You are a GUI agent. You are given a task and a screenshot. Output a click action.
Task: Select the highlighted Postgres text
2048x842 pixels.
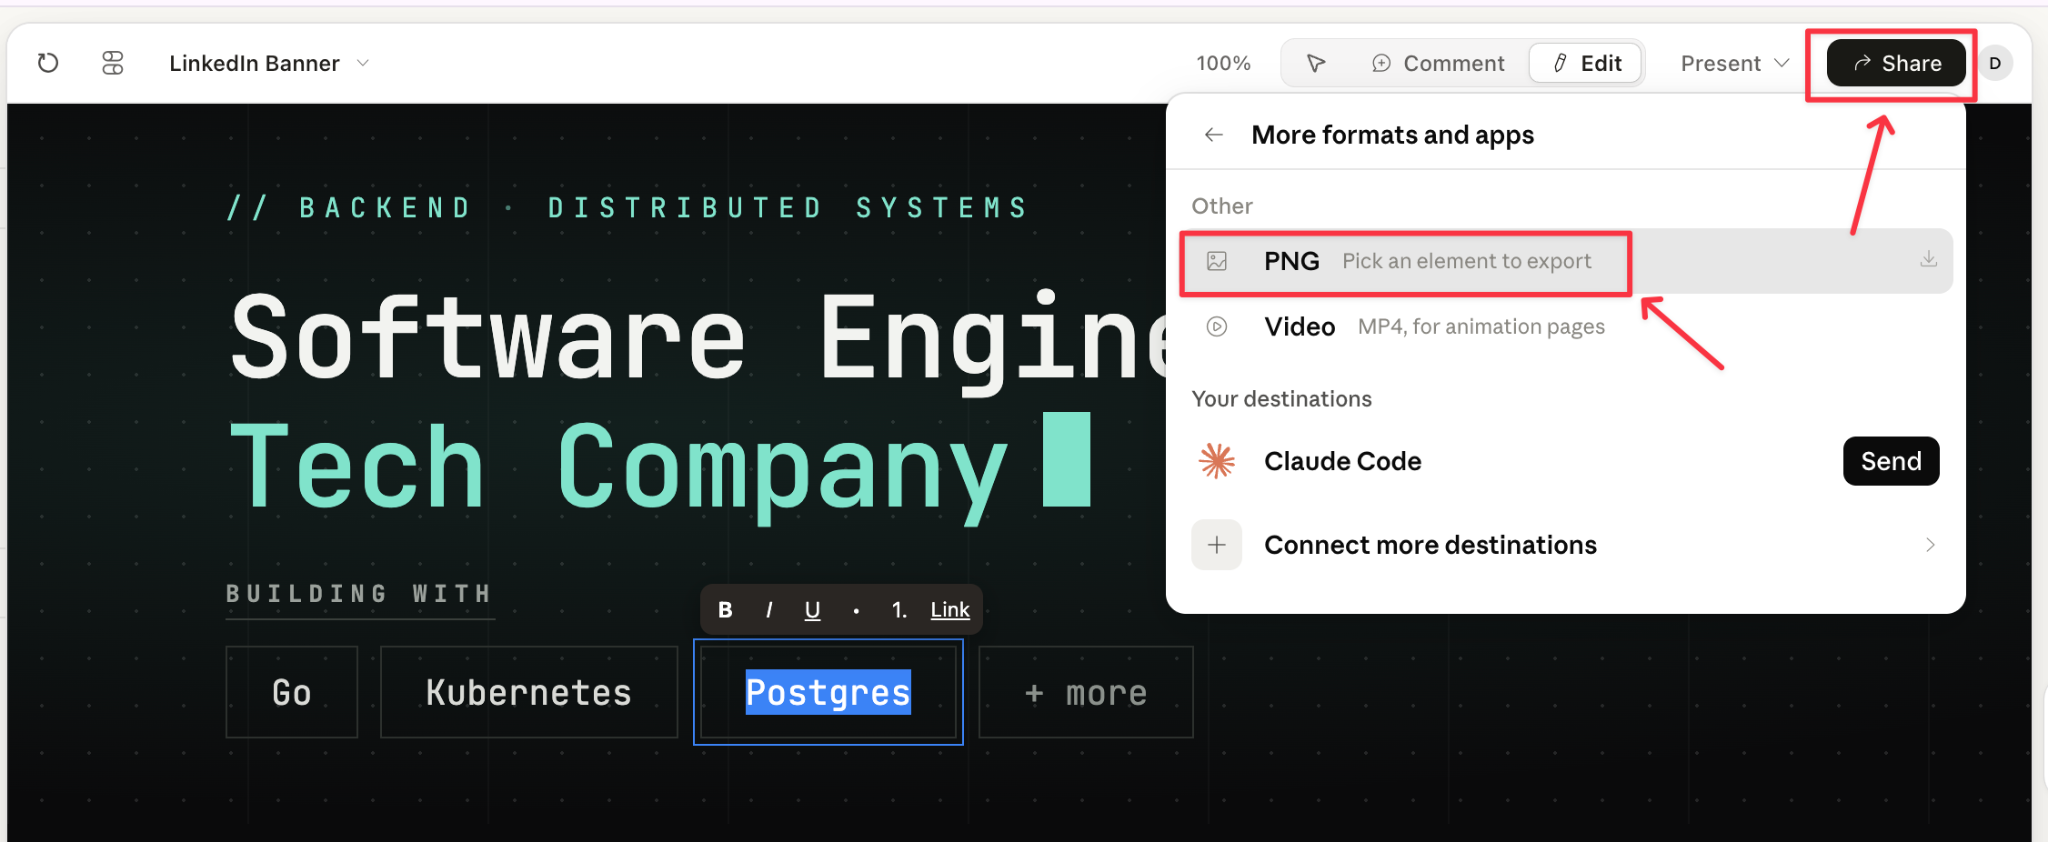(x=828, y=692)
